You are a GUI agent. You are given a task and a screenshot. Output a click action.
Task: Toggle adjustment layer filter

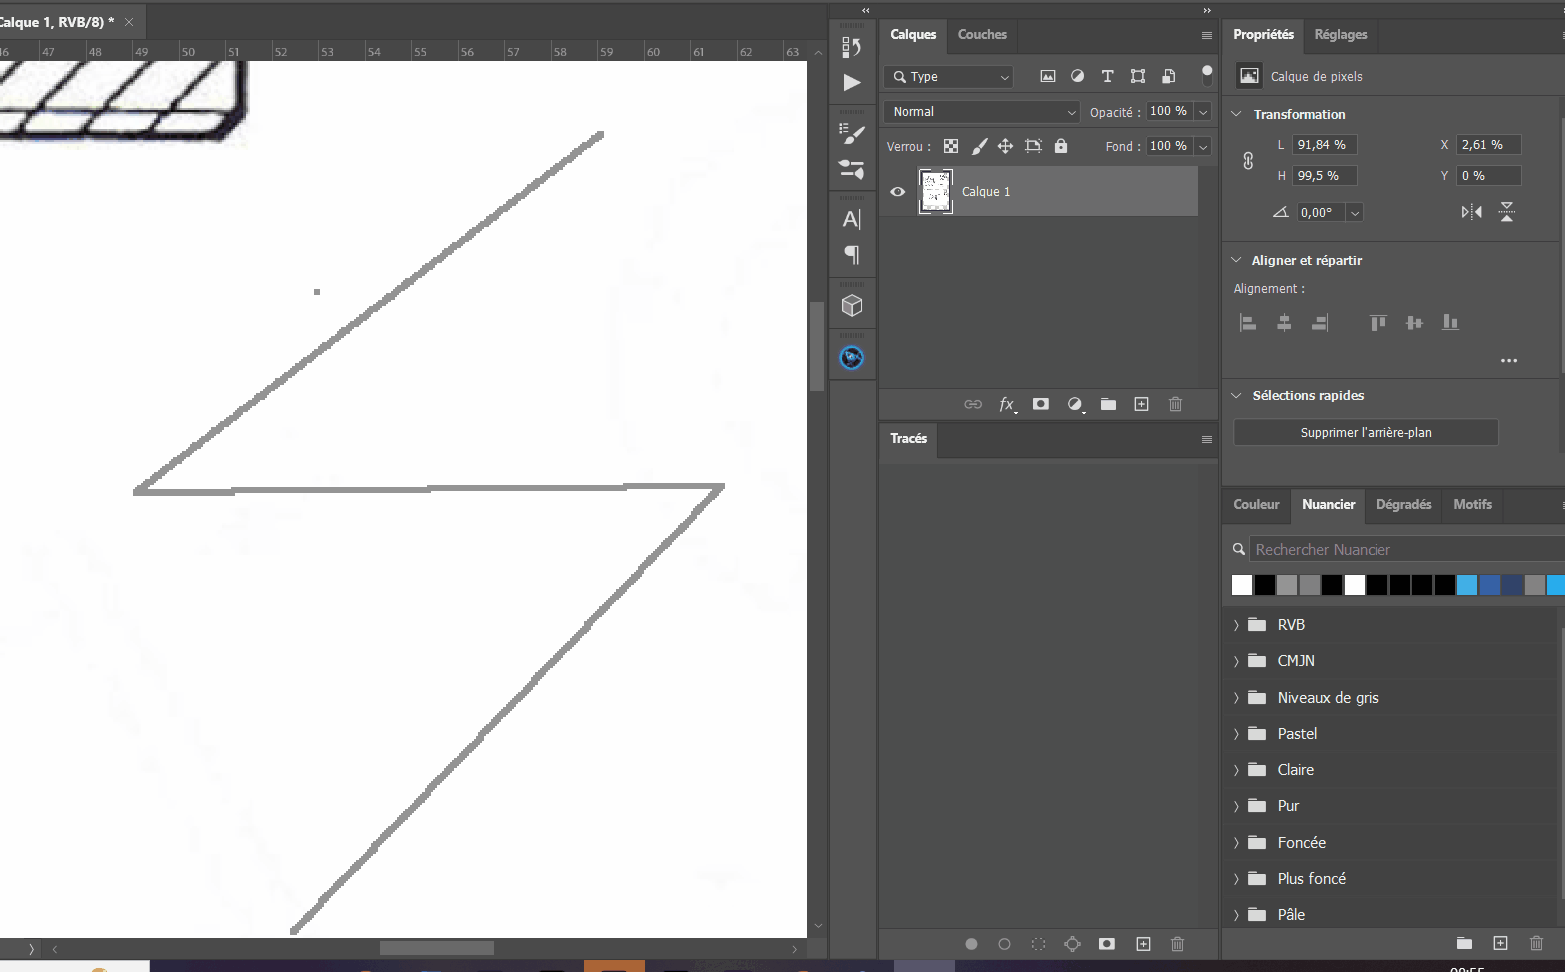pos(1078,76)
